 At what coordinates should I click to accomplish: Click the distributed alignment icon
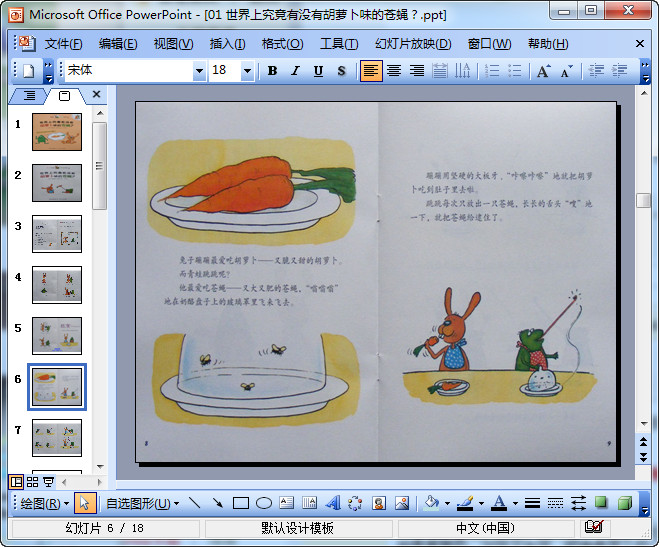pos(440,71)
